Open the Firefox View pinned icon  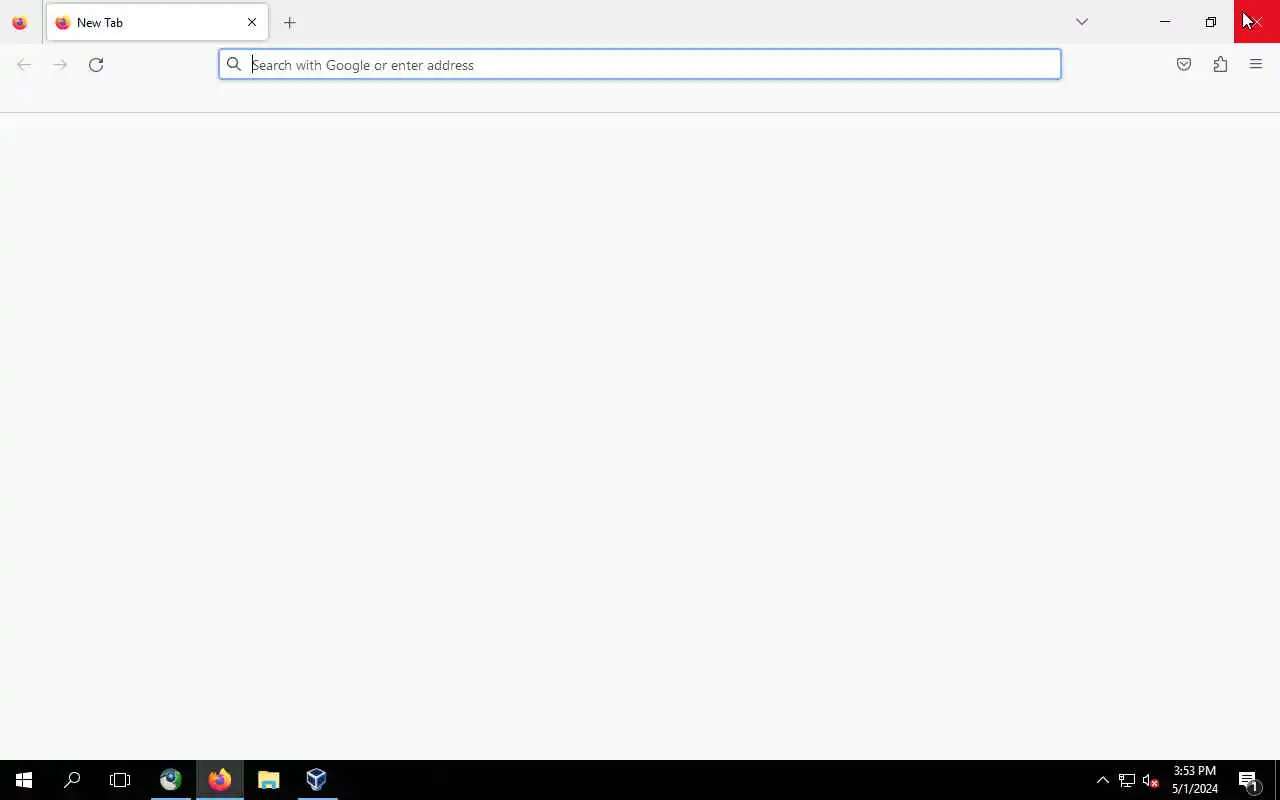[19, 22]
